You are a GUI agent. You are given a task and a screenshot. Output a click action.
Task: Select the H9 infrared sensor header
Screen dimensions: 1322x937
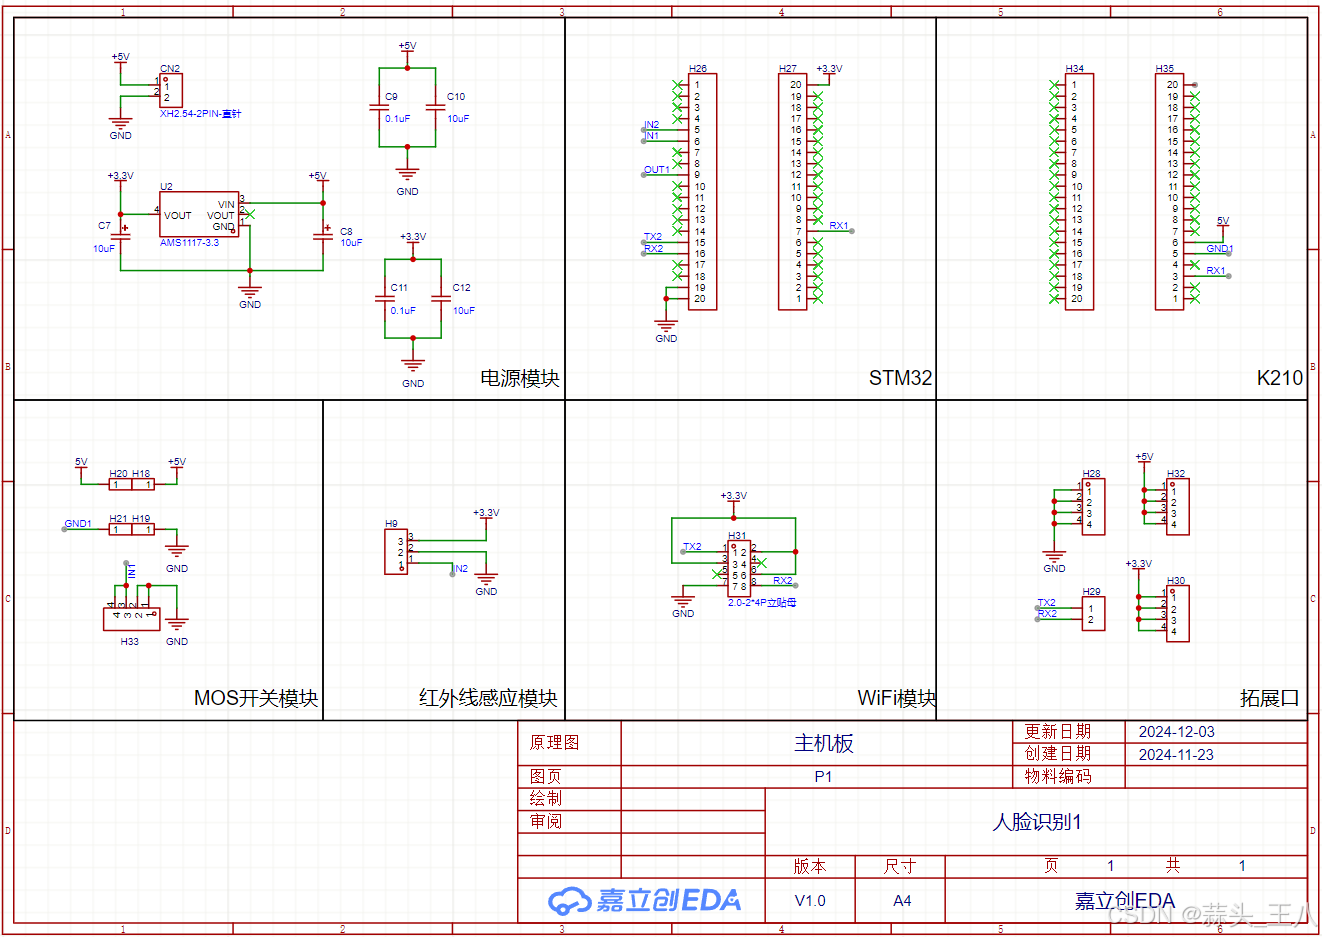pyautogui.click(x=396, y=551)
